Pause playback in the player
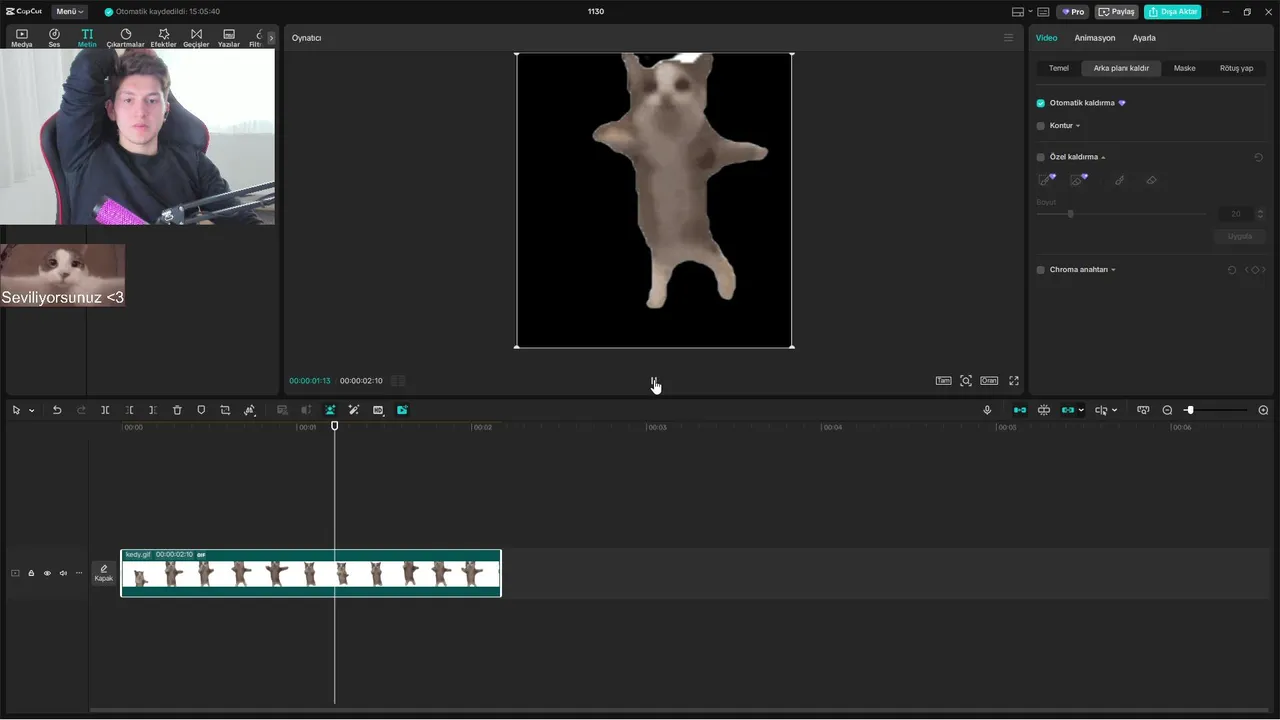This screenshot has height=720, width=1280. [654, 381]
